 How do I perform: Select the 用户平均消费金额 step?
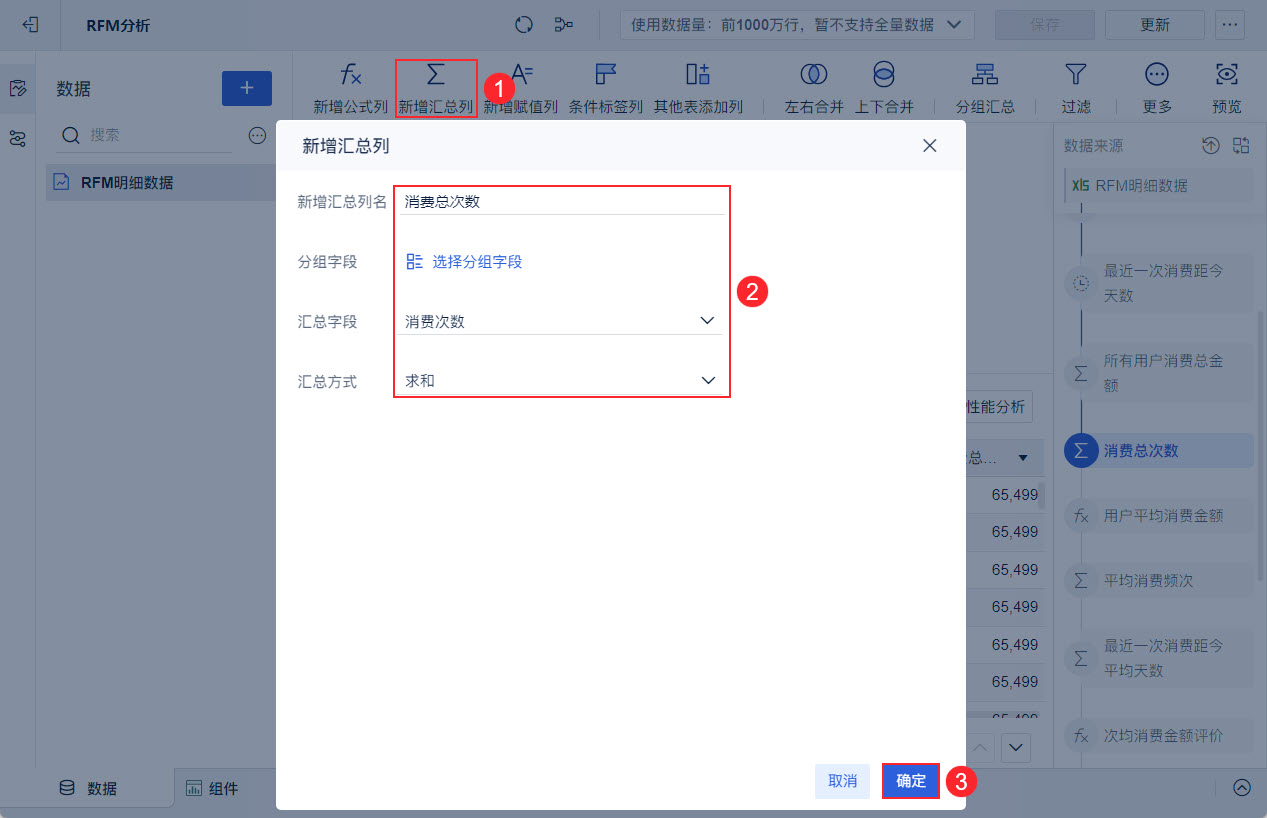click(x=1160, y=516)
